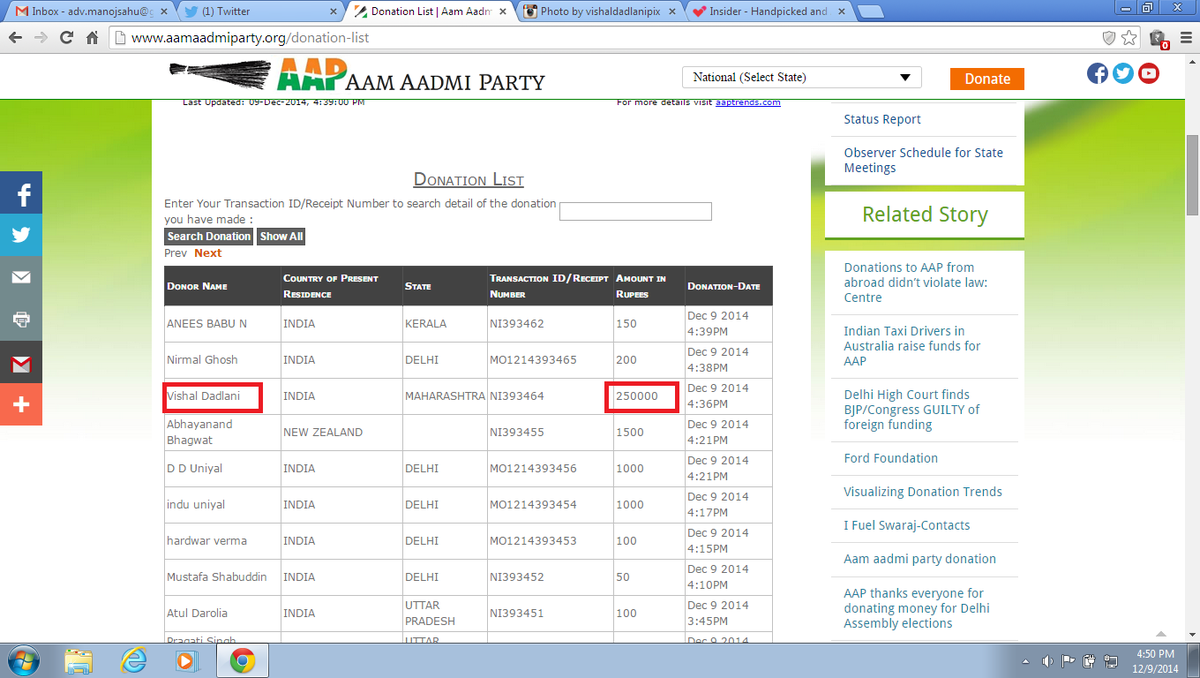Open Delhi High Court finds BJP/Congress story

(912, 409)
